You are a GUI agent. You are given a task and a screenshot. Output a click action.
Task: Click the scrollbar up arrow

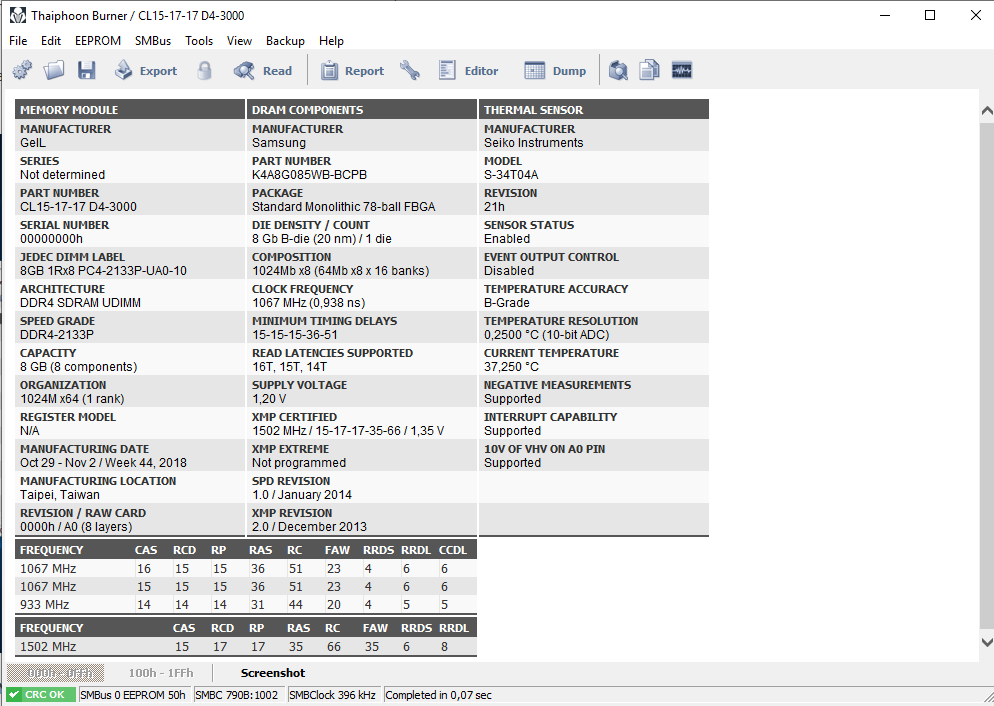(x=986, y=111)
